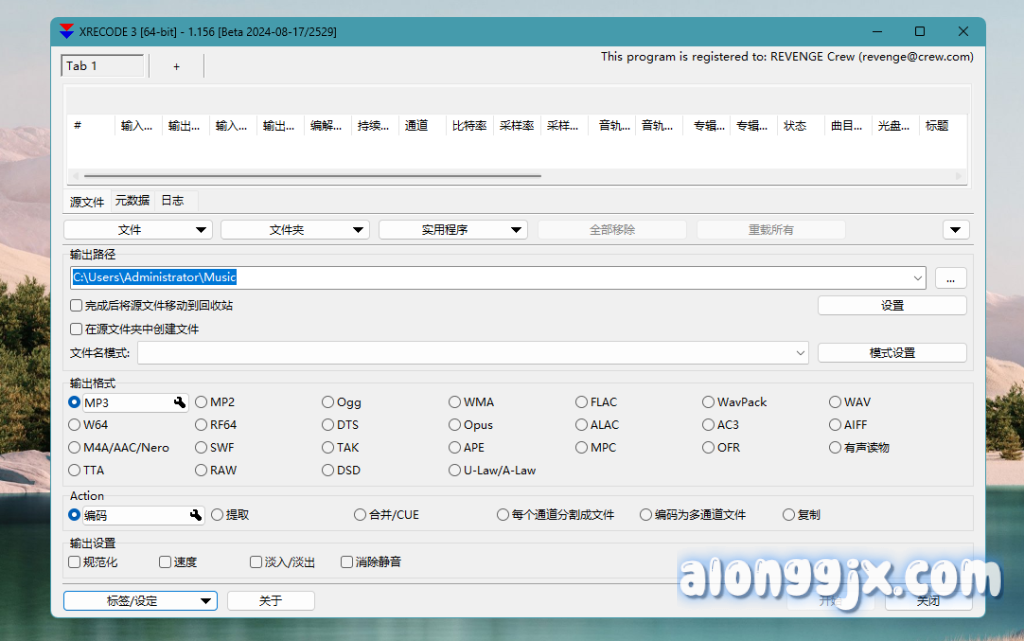Minimize the XRECODE window
This screenshot has height=641, width=1024.
click(876, 32)
